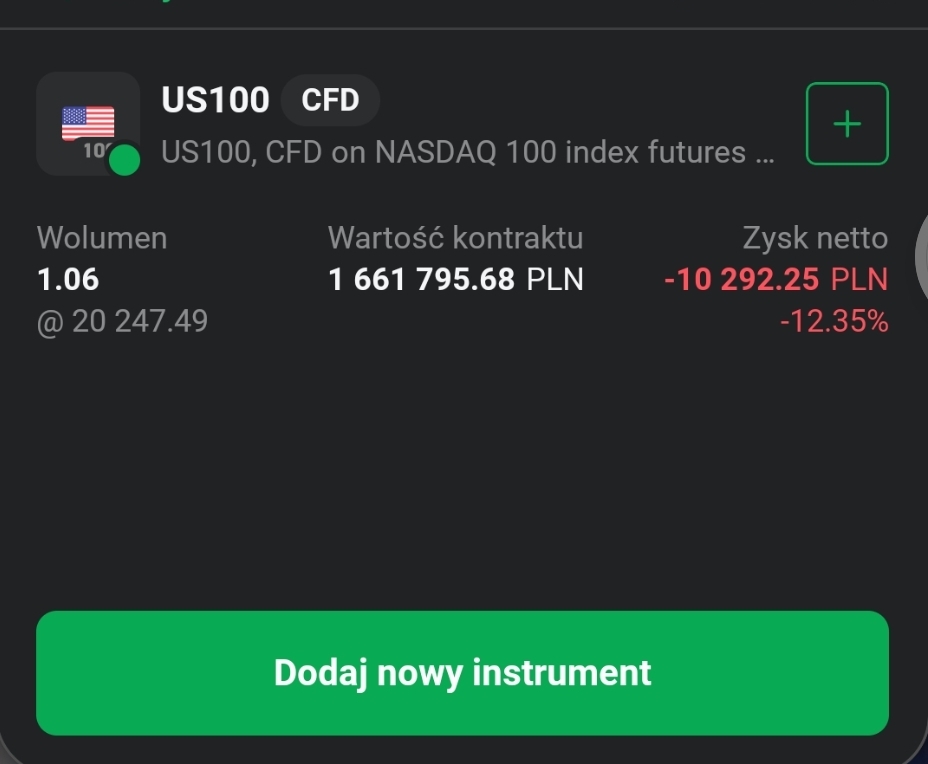Image resolution: width=928 pixels, height=764 pixels.
Task: Tap the CFD badge next to US100
Action: 330,101
